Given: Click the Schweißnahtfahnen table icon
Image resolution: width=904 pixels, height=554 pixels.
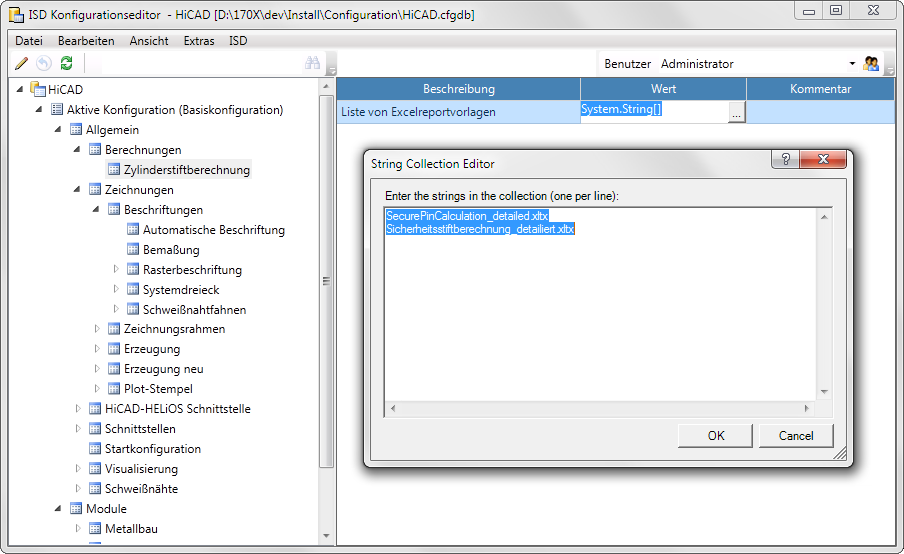Looking at the screenshot, I should pyautogui.click(x=133, y=309).
